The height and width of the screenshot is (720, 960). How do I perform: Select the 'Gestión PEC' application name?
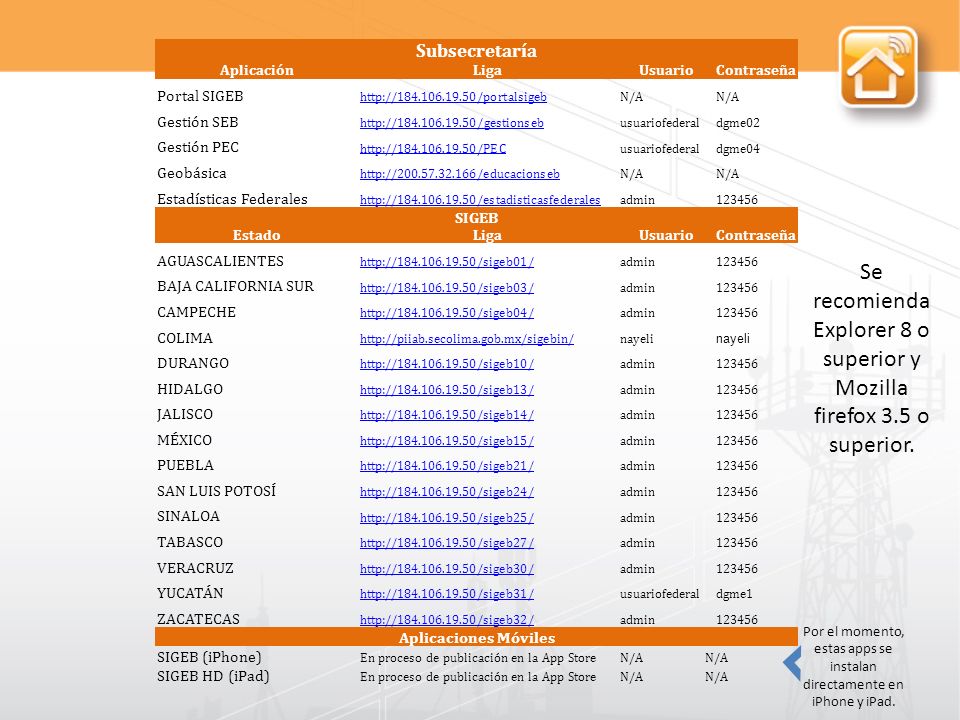(198, 148)
